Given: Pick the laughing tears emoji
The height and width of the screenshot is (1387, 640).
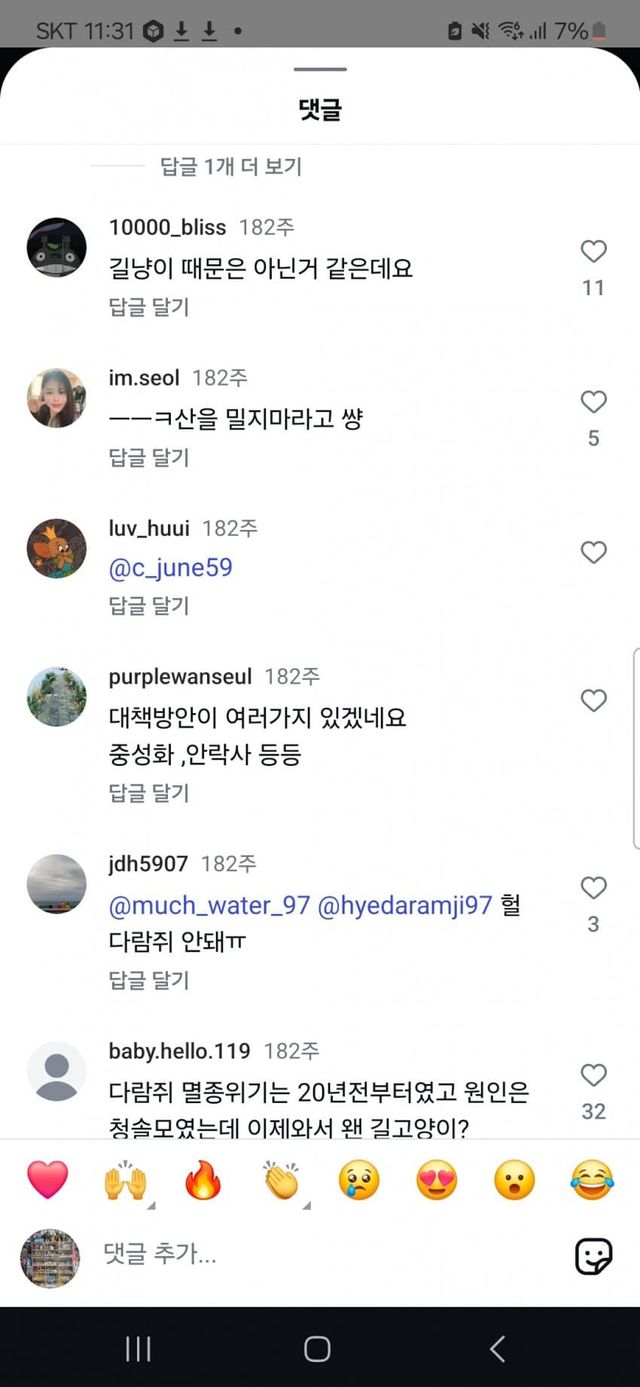Looking at the screenshot, I should click(x=592, y=1180).
